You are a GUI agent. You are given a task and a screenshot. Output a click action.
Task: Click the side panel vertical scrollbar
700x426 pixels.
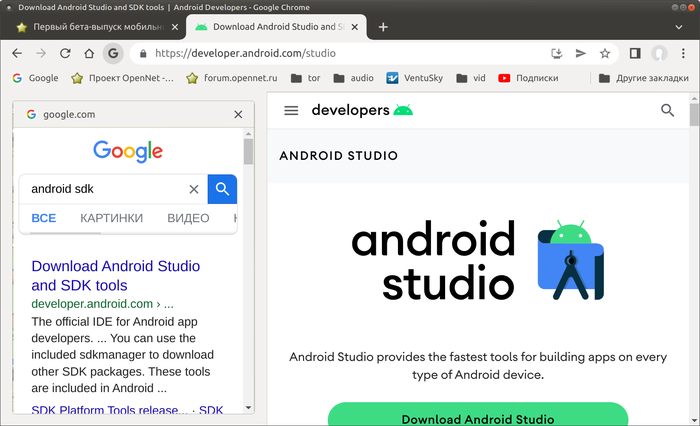[249, 152]
